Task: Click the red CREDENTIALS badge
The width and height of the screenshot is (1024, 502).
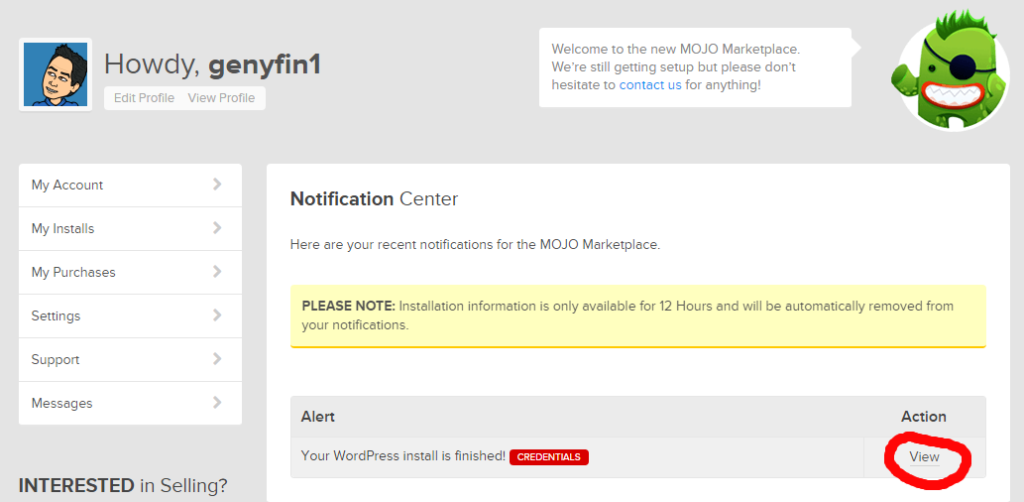Action: tap(549, 457)
